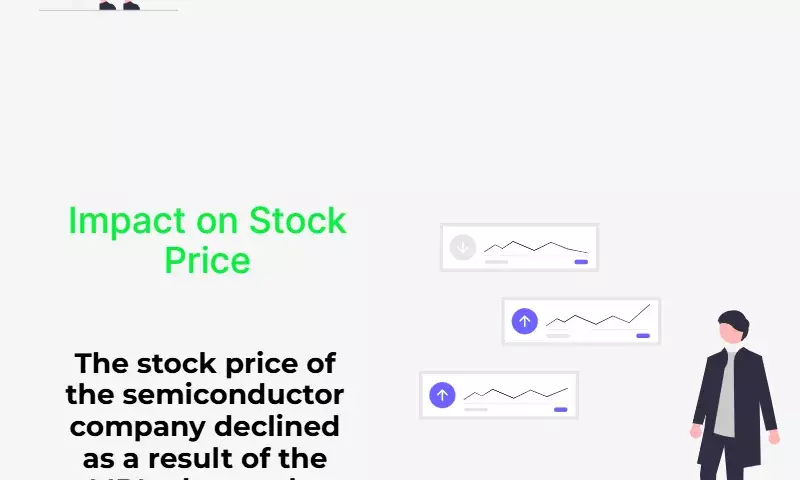Select the declining line chart in the top card
This screenshot has width=800, height=480.
point(536,247)
